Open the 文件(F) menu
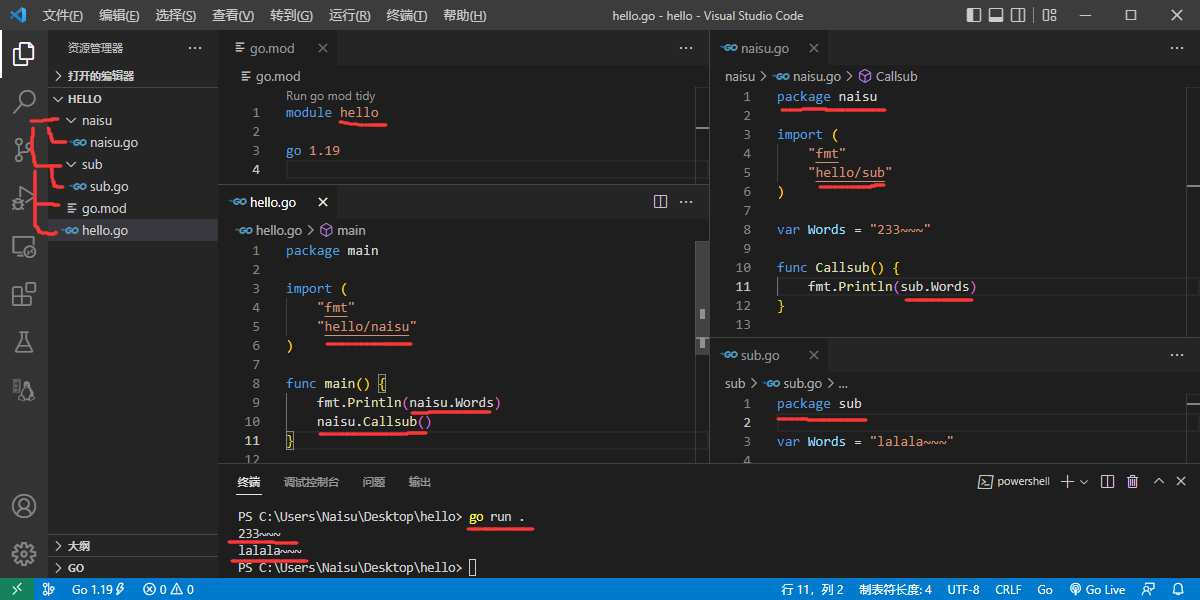This screenshot has width=1200, height=600. pos(63,16)
